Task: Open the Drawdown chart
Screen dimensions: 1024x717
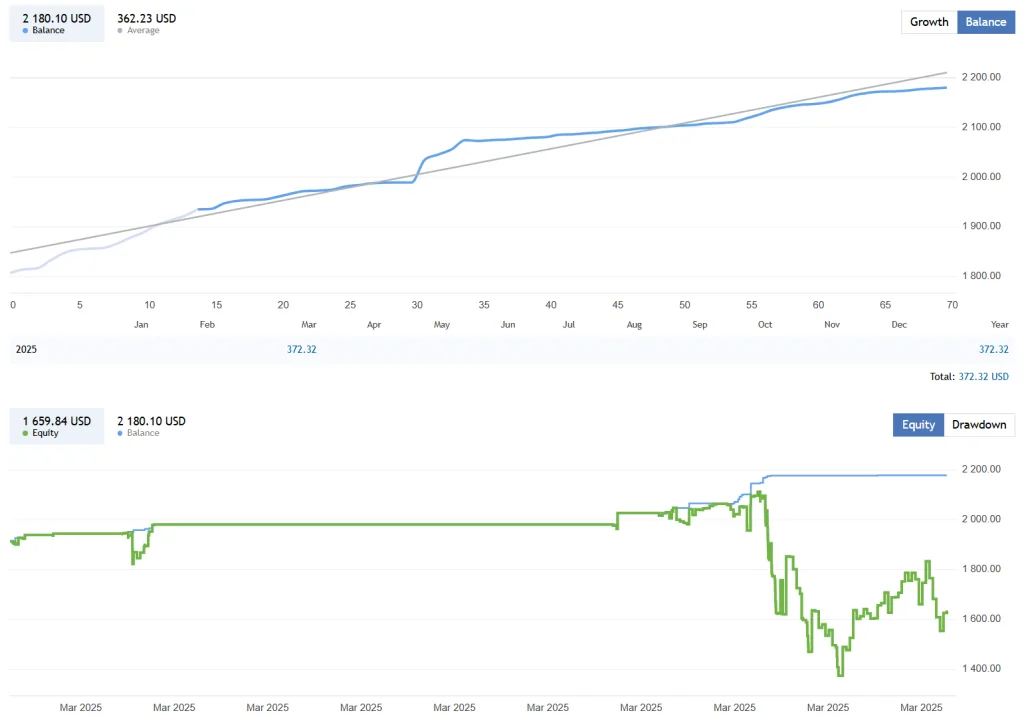Action: pyautogui.click(x=979, y=424)
